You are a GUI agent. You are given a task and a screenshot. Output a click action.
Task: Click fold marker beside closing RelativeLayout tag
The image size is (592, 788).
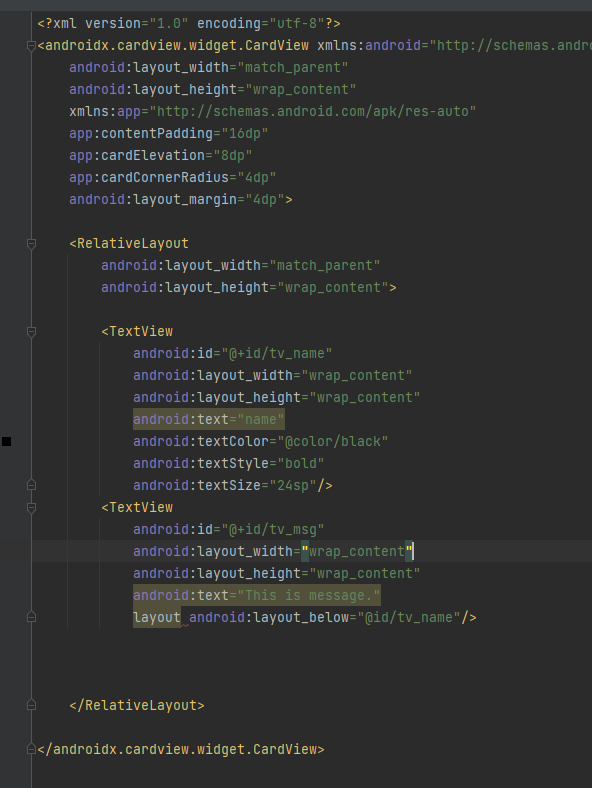pos(31,706)
